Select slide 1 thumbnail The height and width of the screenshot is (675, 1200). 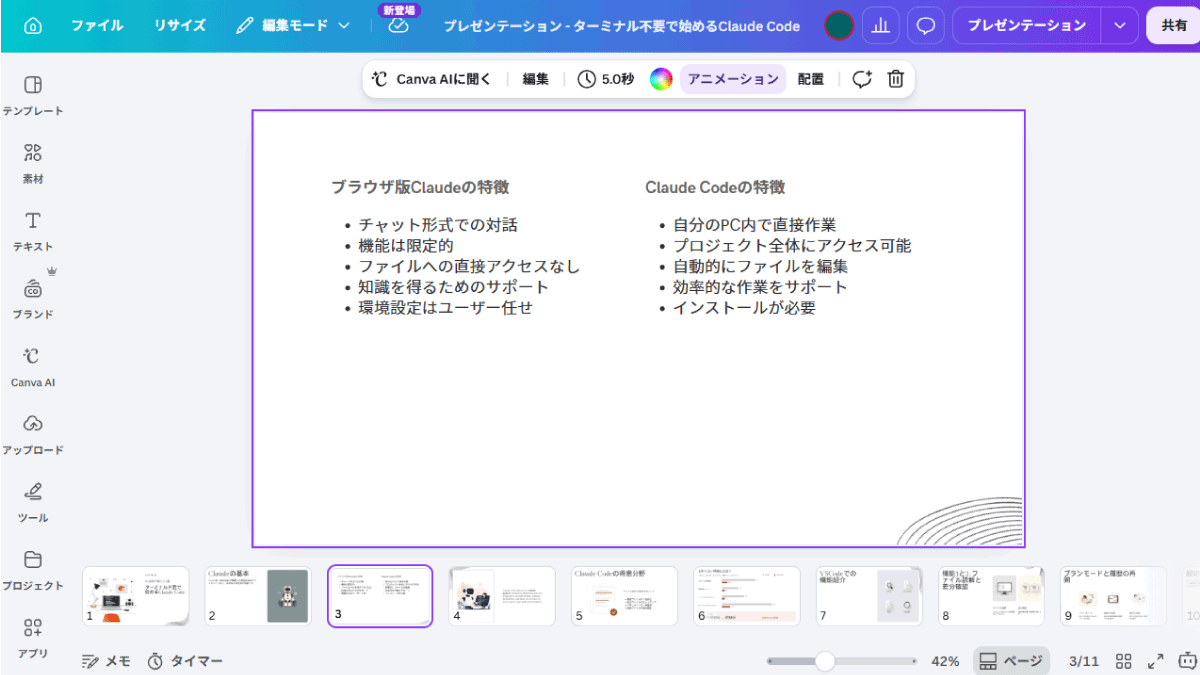pos(136,596)
